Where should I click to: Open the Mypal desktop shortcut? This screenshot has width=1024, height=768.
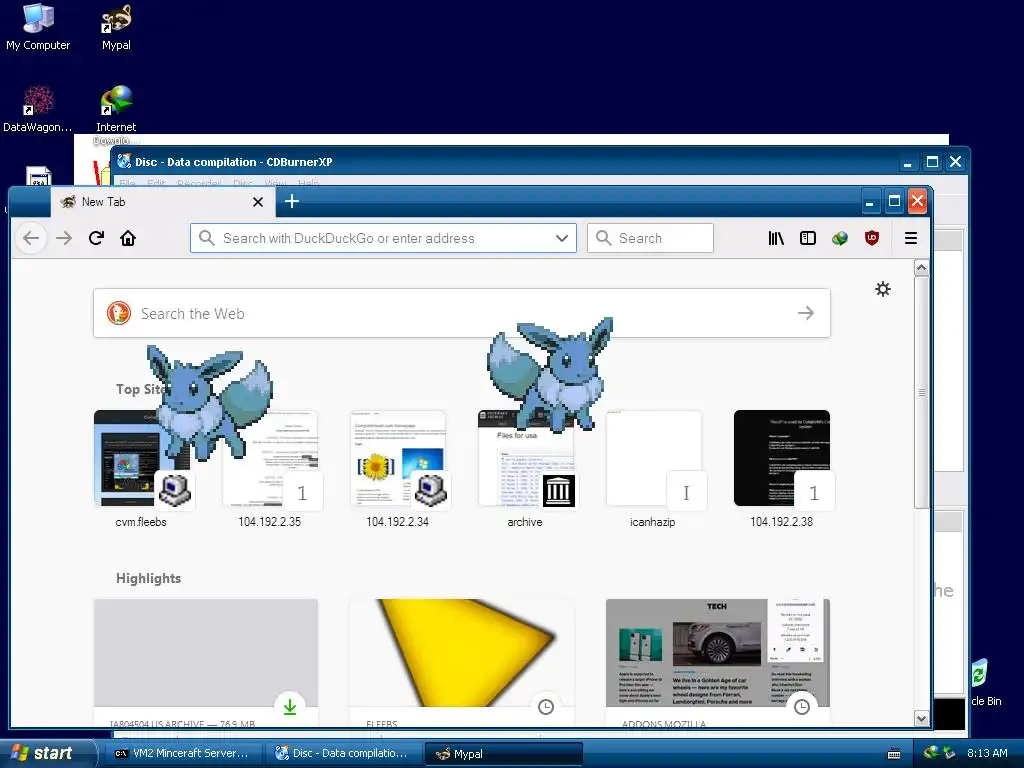click(x=116, y=27)
